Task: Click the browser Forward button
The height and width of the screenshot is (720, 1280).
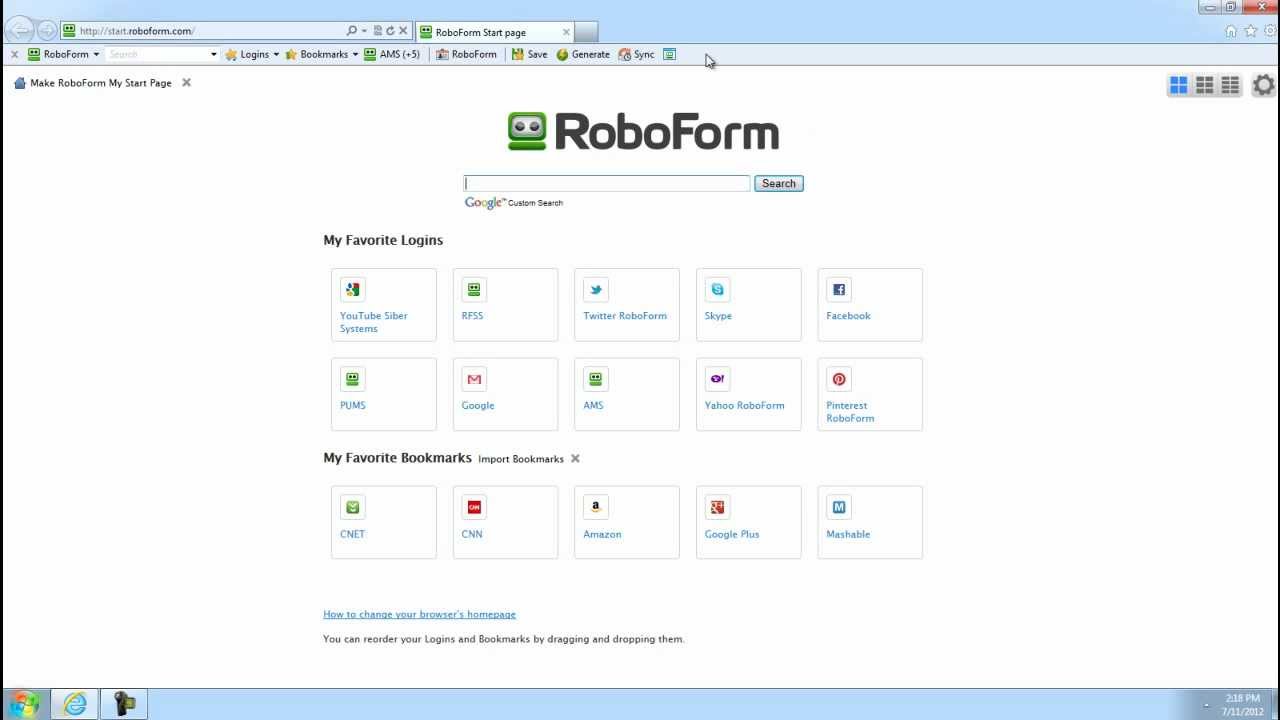Action: [47, 31]
